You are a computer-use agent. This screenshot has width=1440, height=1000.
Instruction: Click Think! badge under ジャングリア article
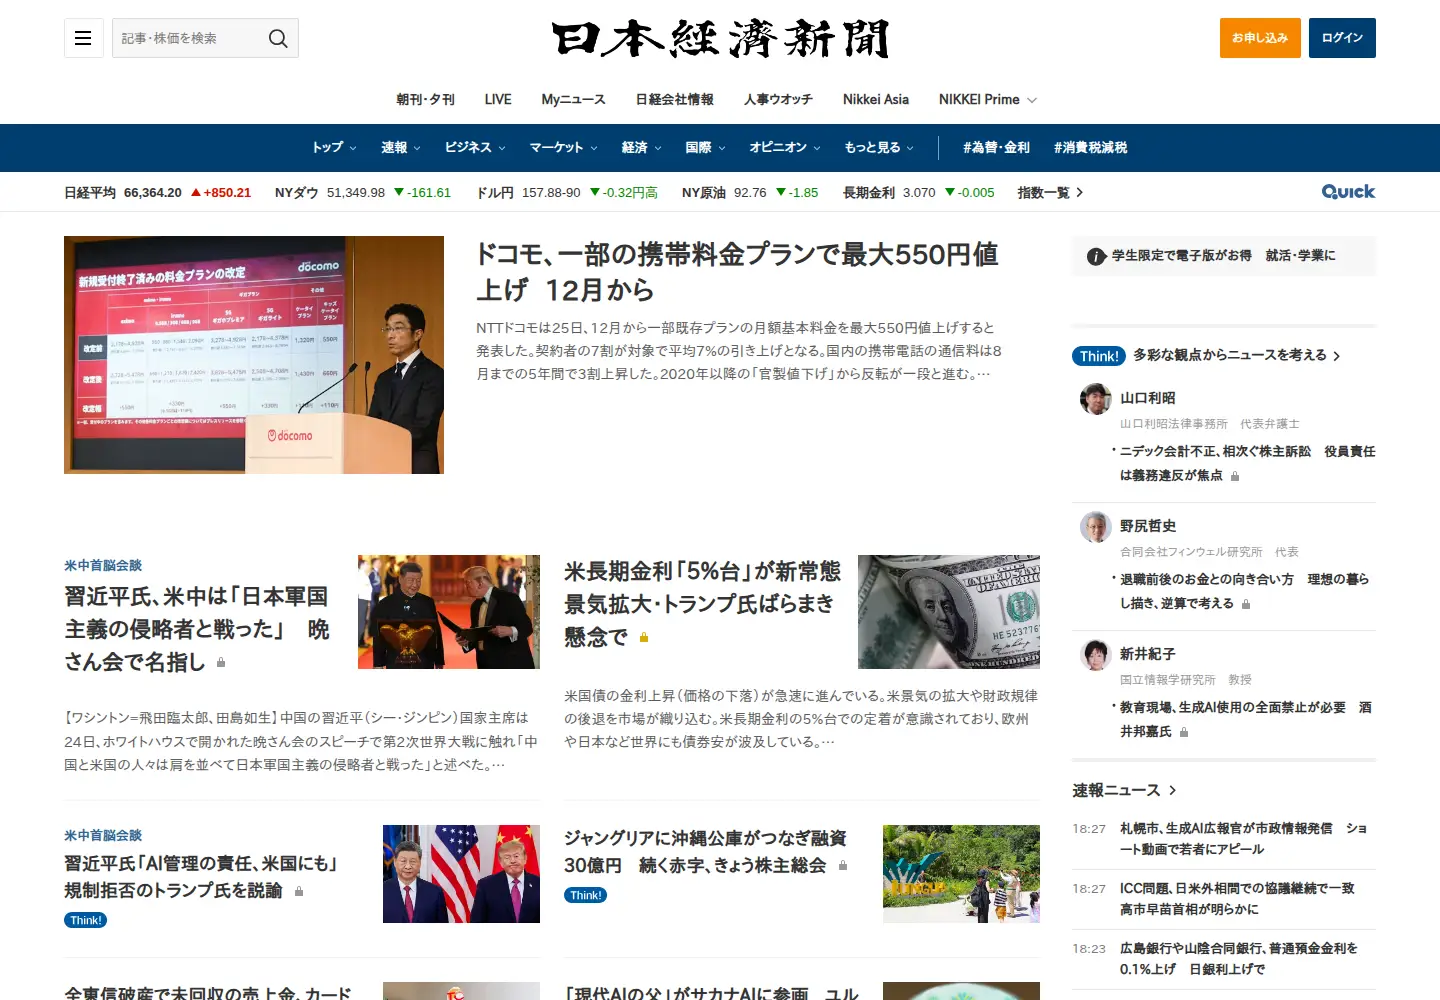pyautogui.click(x=586, y=895)
